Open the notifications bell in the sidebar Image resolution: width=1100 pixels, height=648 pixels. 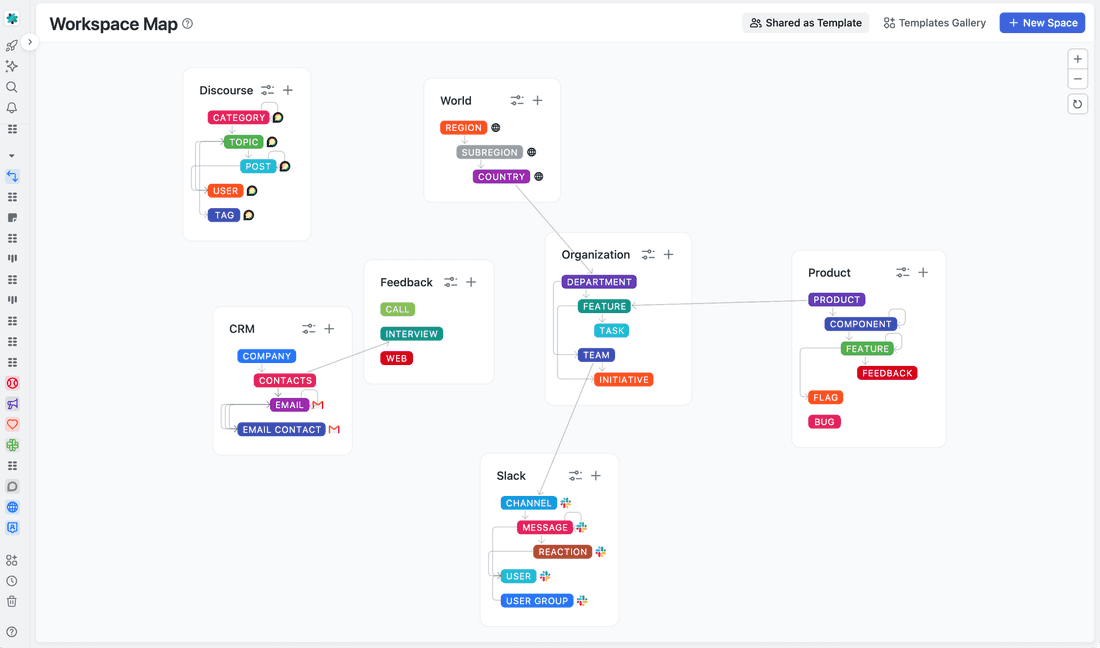pos(13,108)
